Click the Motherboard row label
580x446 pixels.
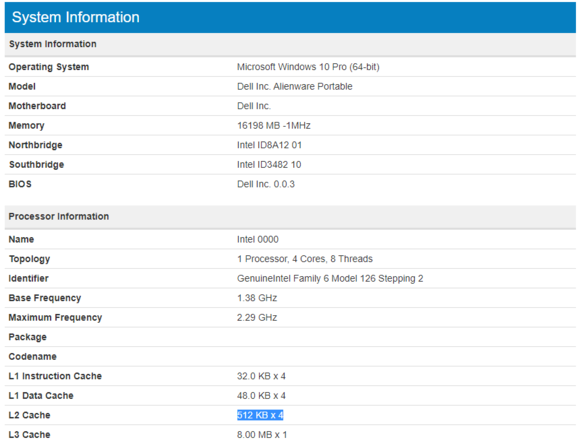pyautogui.click(x=37, y=106)
